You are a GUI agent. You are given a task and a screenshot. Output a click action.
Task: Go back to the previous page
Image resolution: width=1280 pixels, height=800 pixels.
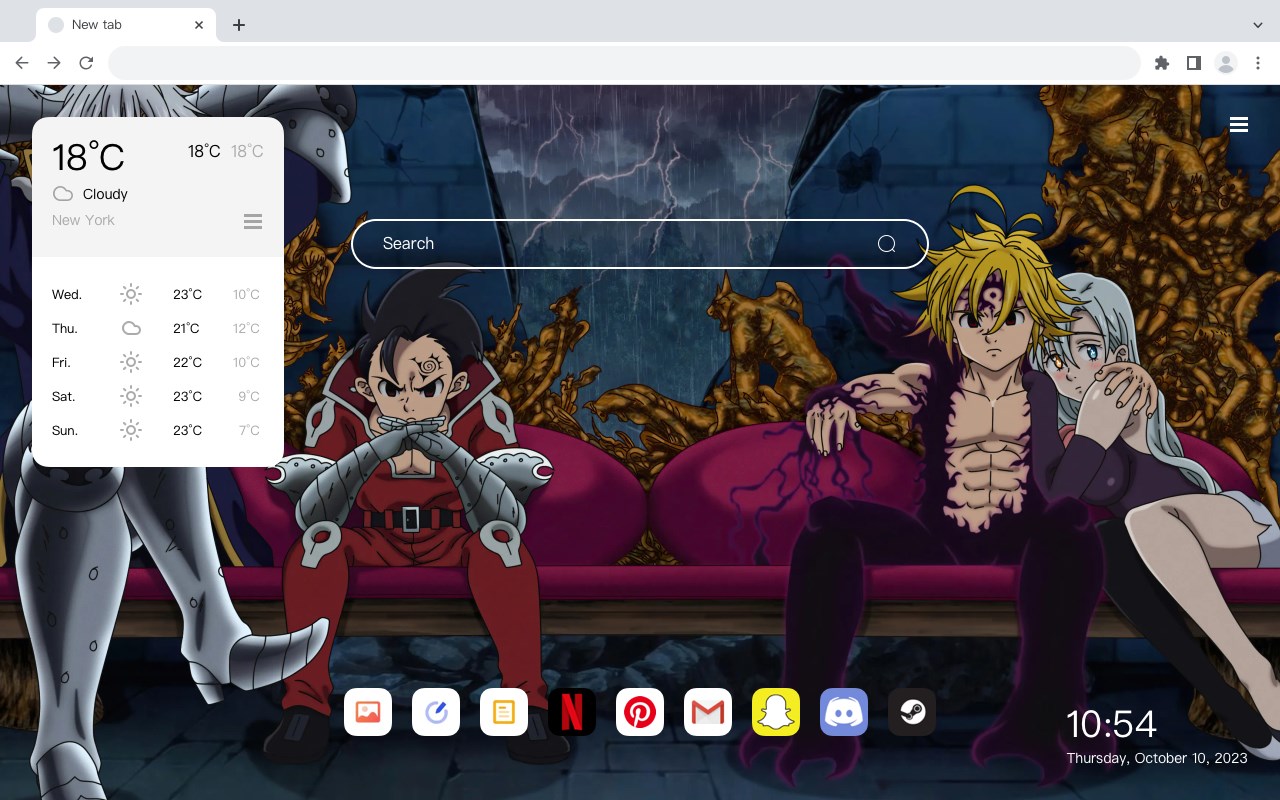(x=22, y=63)
